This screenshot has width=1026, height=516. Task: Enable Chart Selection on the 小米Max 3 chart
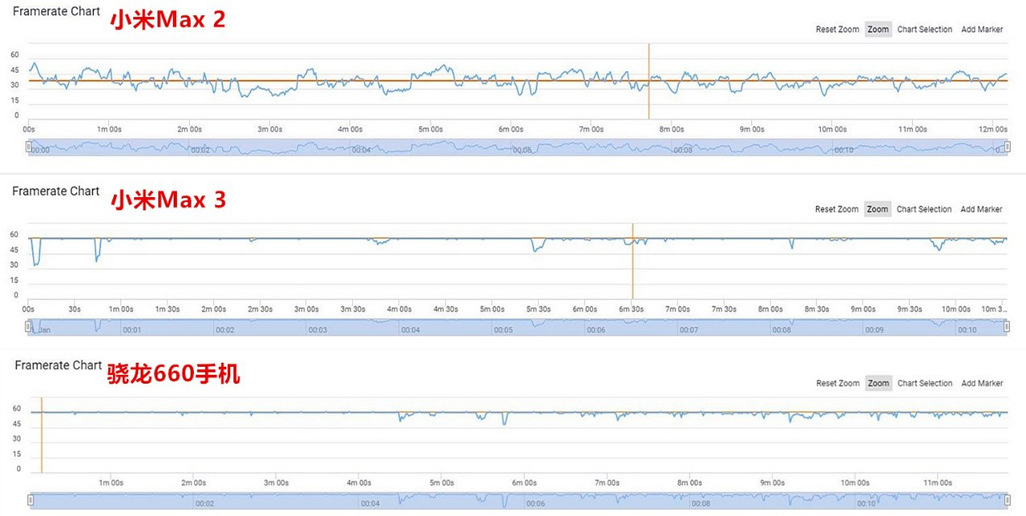click(924, 210)
